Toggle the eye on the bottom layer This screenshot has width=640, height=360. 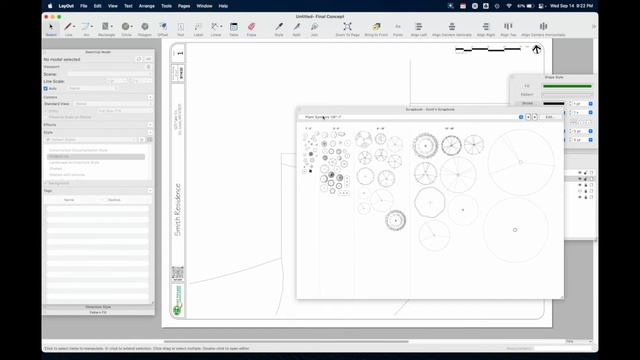pyautogui.click(x=580, y=197)
